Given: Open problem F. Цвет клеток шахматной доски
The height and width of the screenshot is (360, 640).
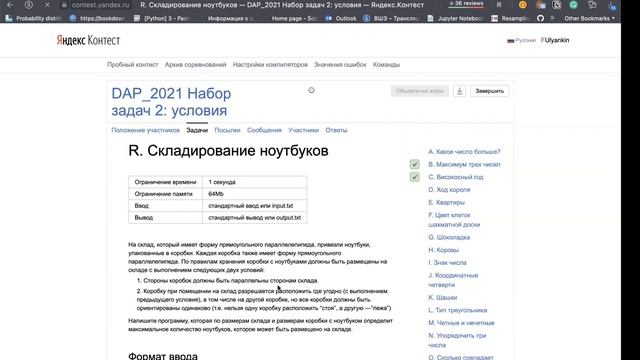Looking at the screenshot, I should coord(454,220).
